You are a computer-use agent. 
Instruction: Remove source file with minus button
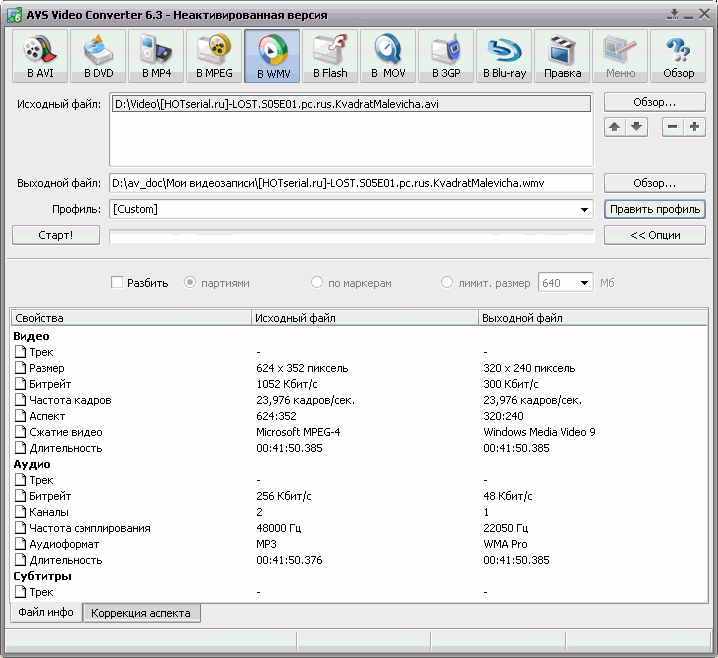[x=673, y=127]
